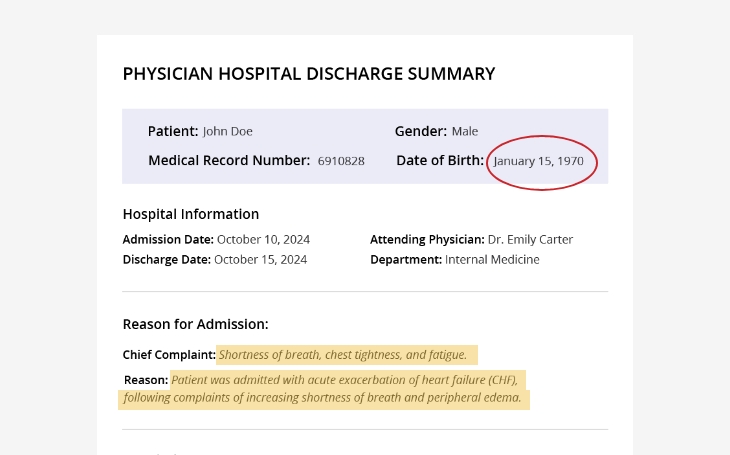
Task: Click highlighted line mentioning peripheral edema
Action: pos(322,399)
